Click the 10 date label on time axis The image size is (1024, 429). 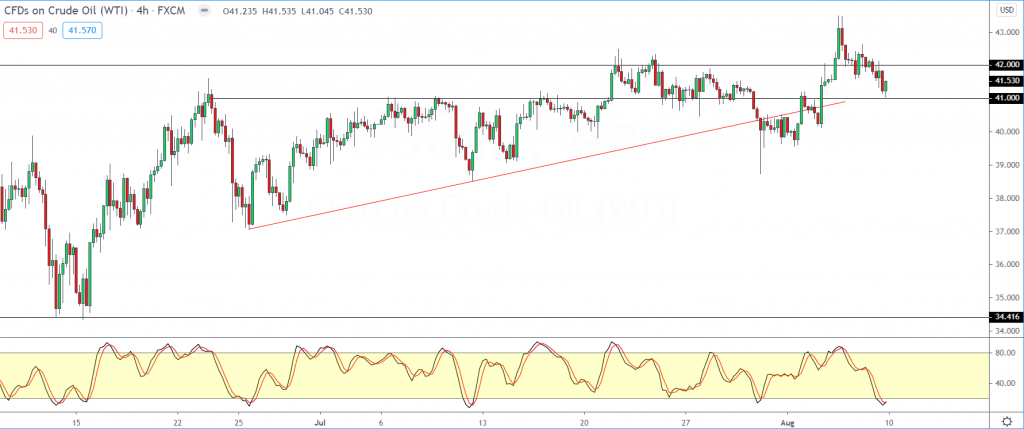889,421
